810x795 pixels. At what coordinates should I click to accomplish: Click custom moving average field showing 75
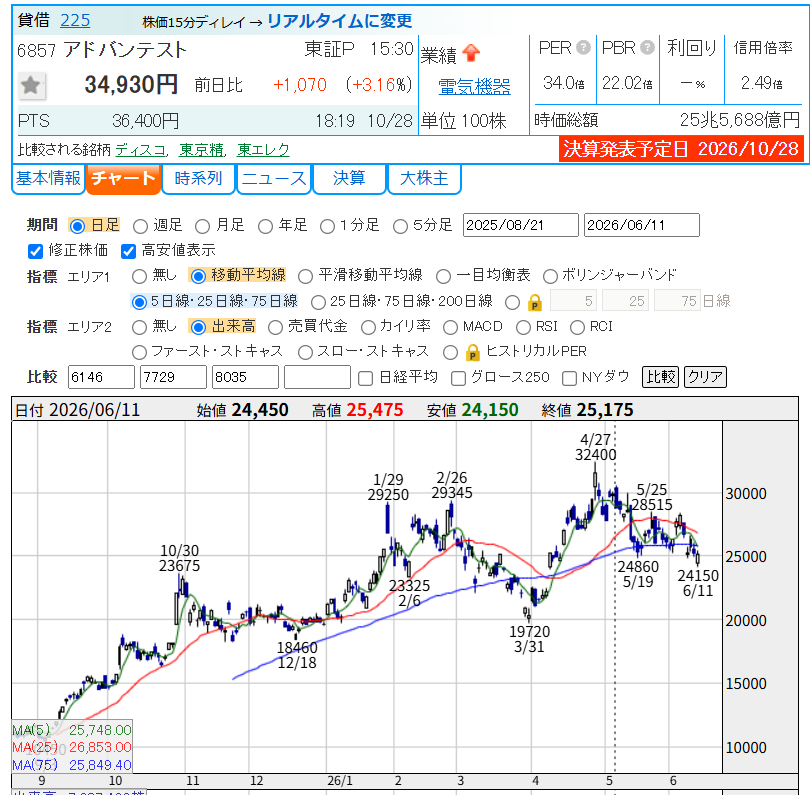tap(677, 301)
